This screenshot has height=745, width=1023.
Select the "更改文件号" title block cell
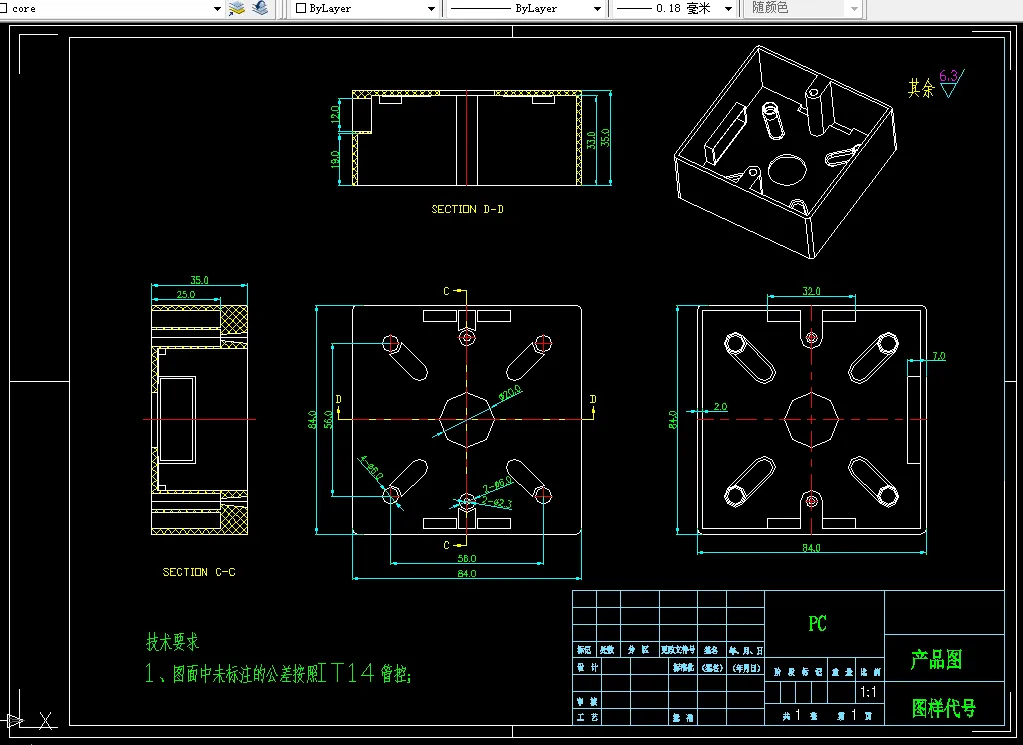[x=679, y=650]
